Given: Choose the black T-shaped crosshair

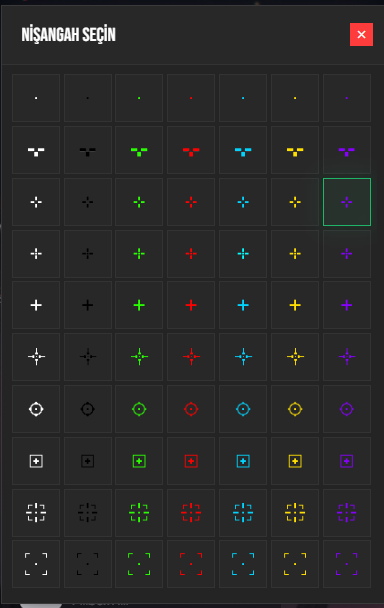Looking at the screenshot, I should click(88, 150).
